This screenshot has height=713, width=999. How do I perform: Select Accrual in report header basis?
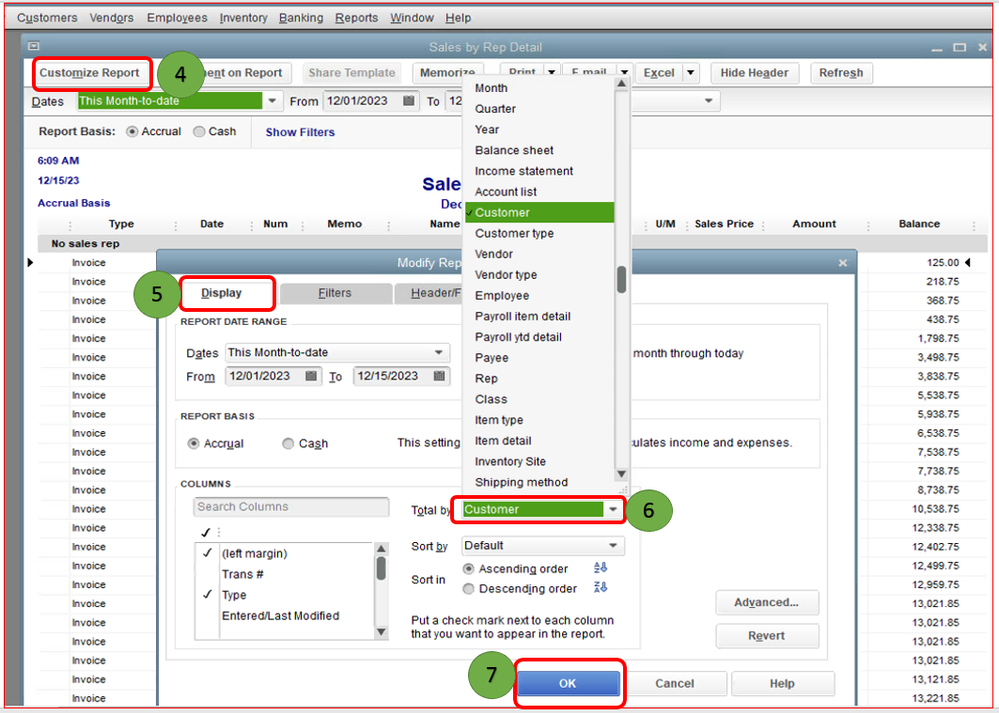[x=132, y=131]
